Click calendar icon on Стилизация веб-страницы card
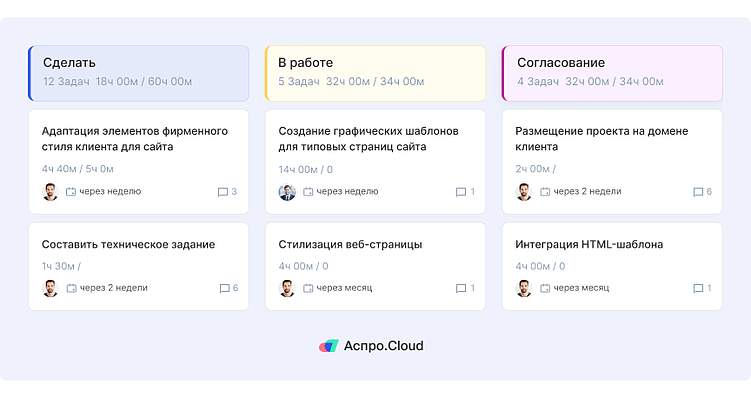The width and height of the screenshot is (751, 398). (x=308, y=288)
